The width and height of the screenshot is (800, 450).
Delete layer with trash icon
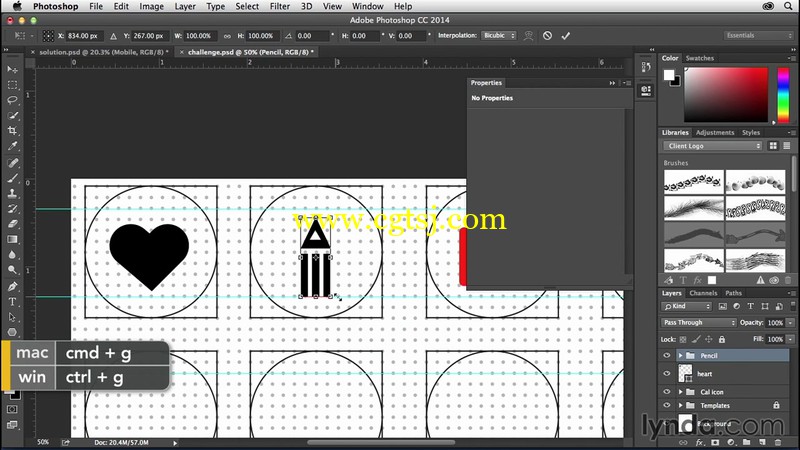[778, 442]
